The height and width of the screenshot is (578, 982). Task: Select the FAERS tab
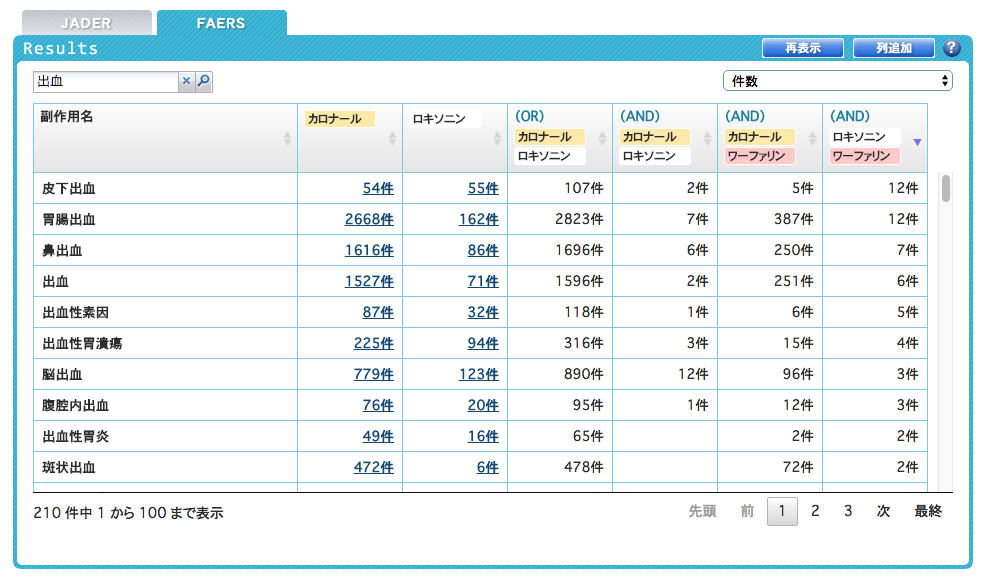221,23
